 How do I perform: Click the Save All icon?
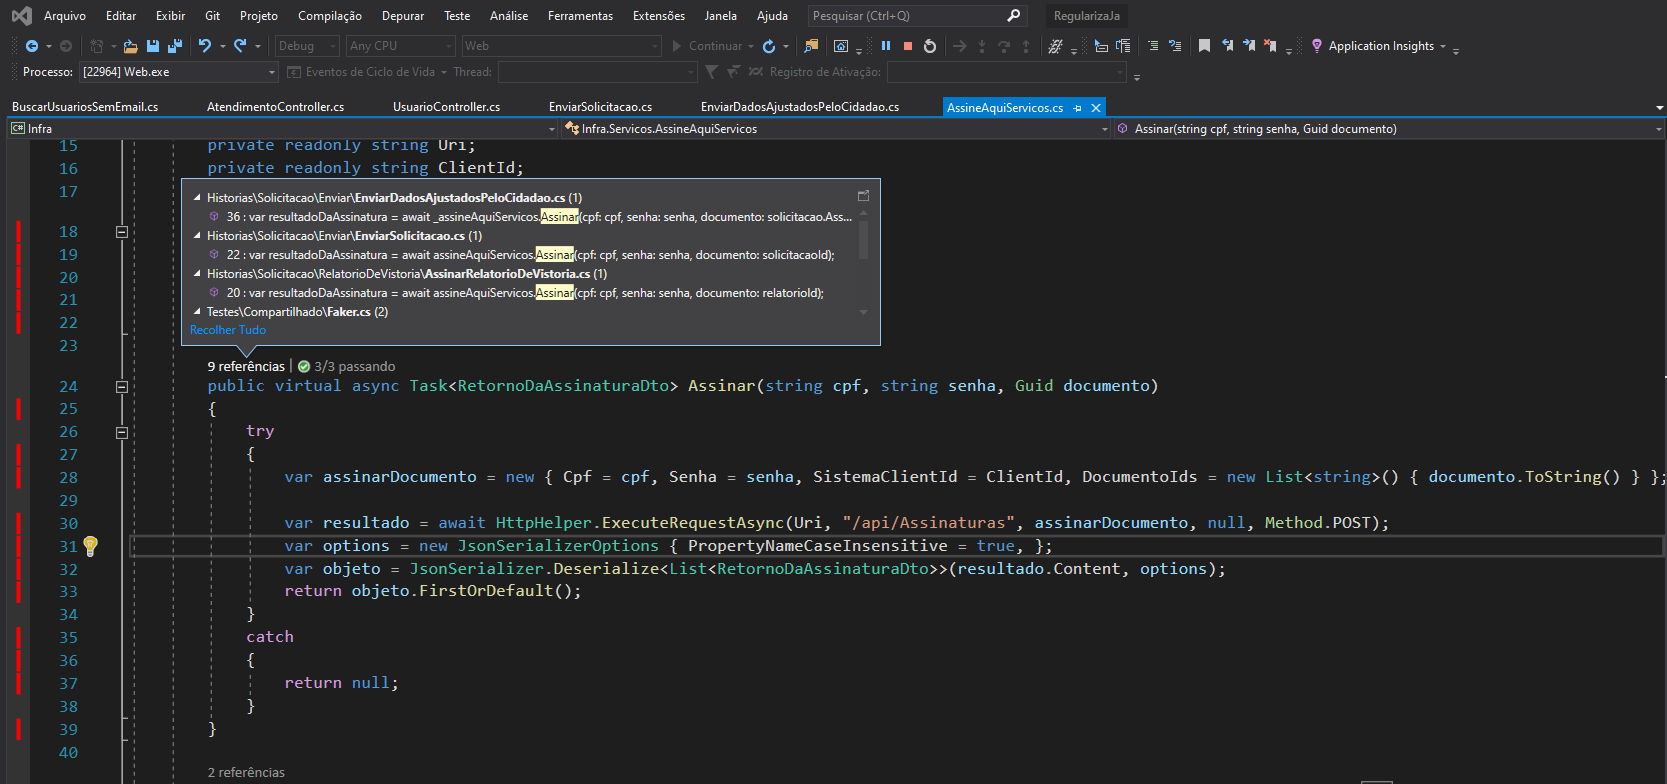point(175,46)
